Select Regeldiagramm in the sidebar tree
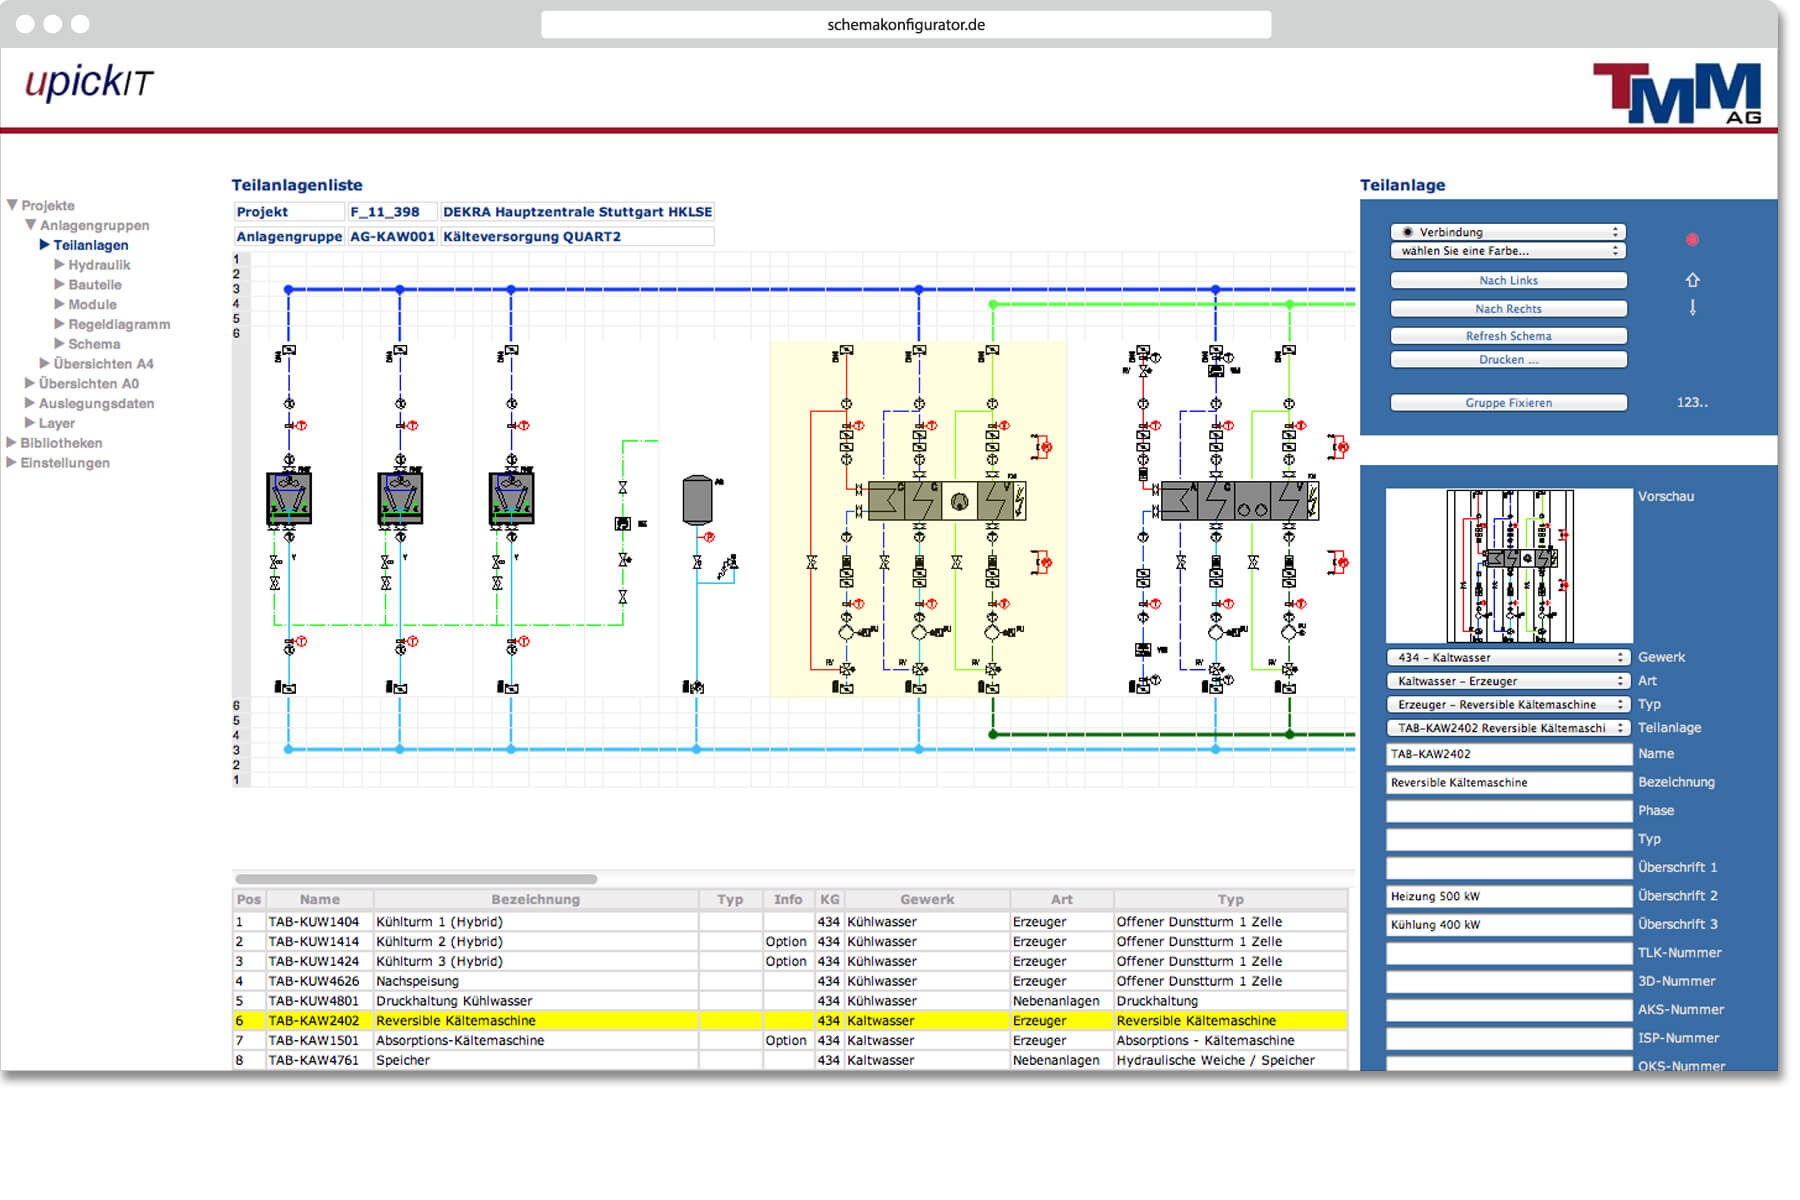This screenshot has height=1200, width=1800. click(x=119, y=324)
